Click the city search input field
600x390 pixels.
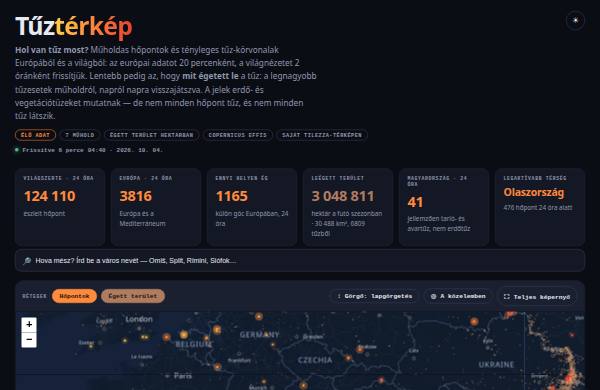point(300,261)
